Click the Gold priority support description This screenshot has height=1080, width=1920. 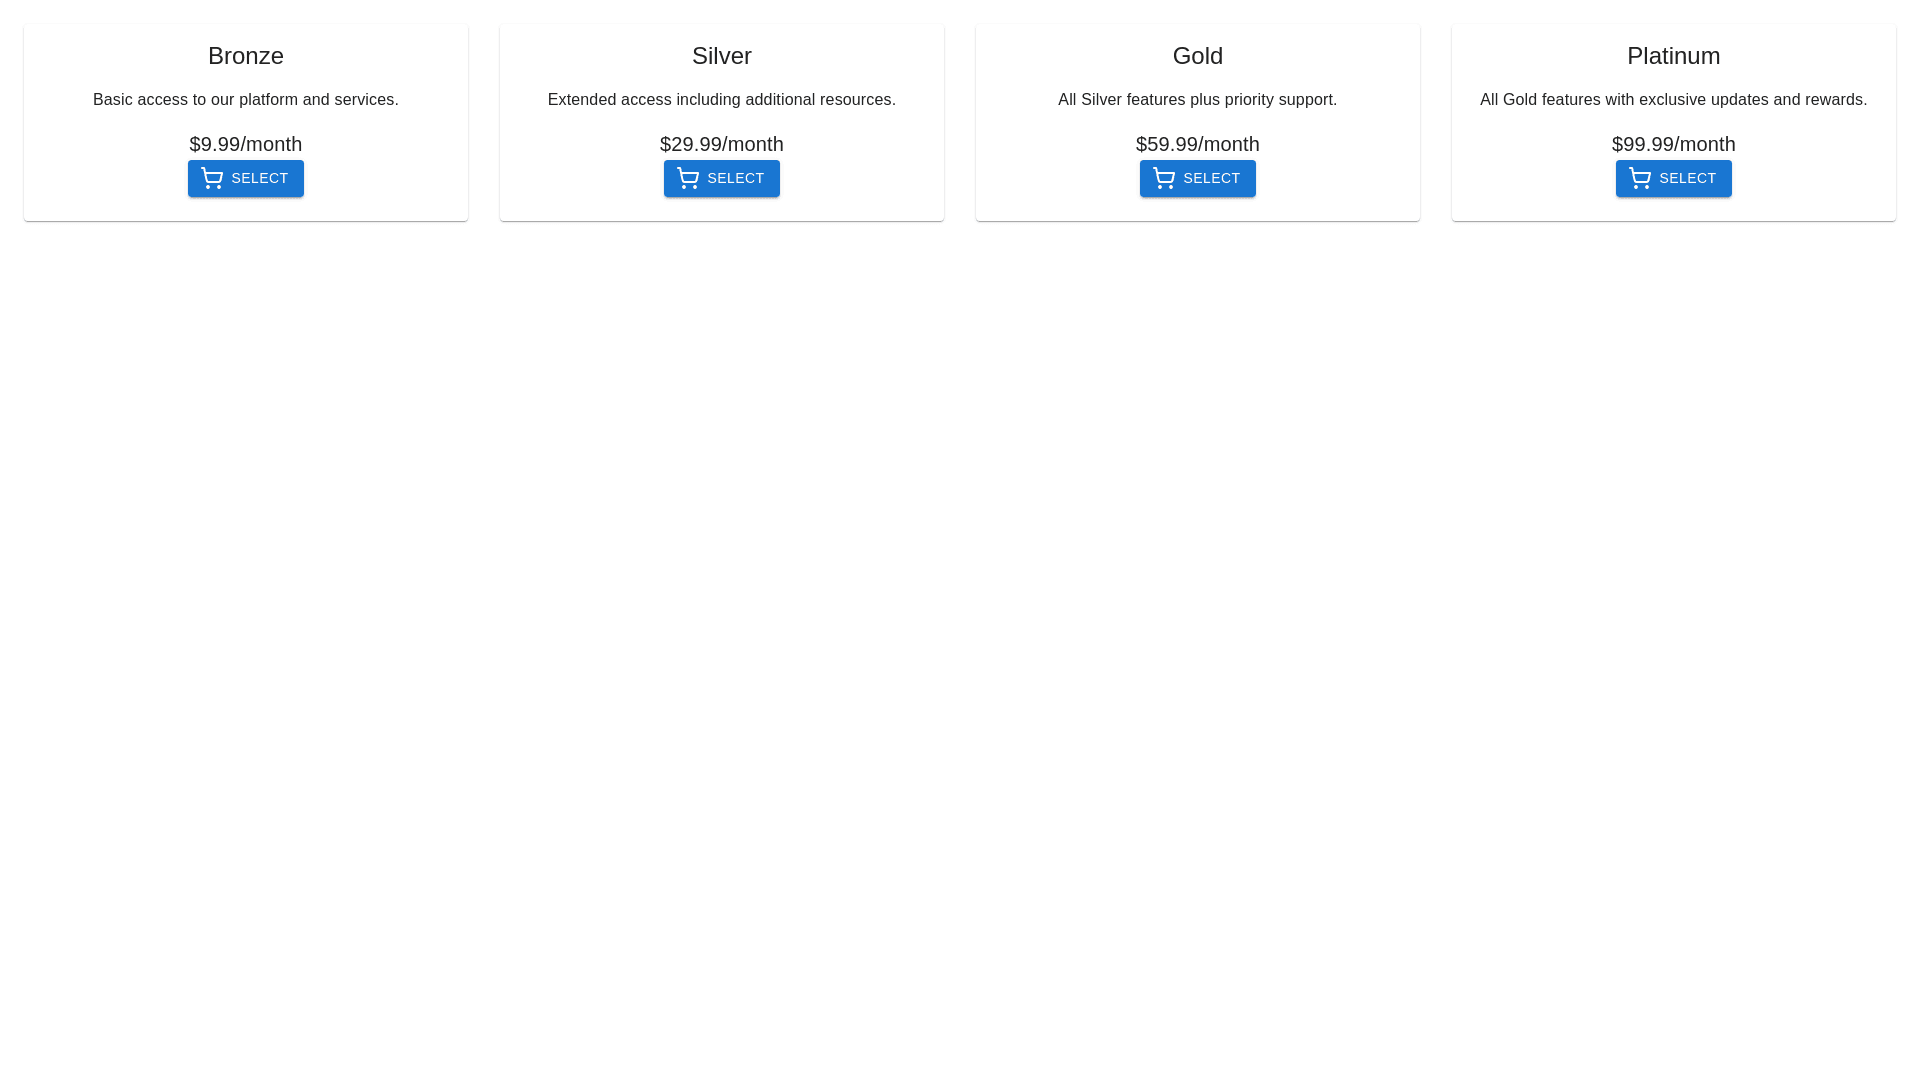(1197, 100)
